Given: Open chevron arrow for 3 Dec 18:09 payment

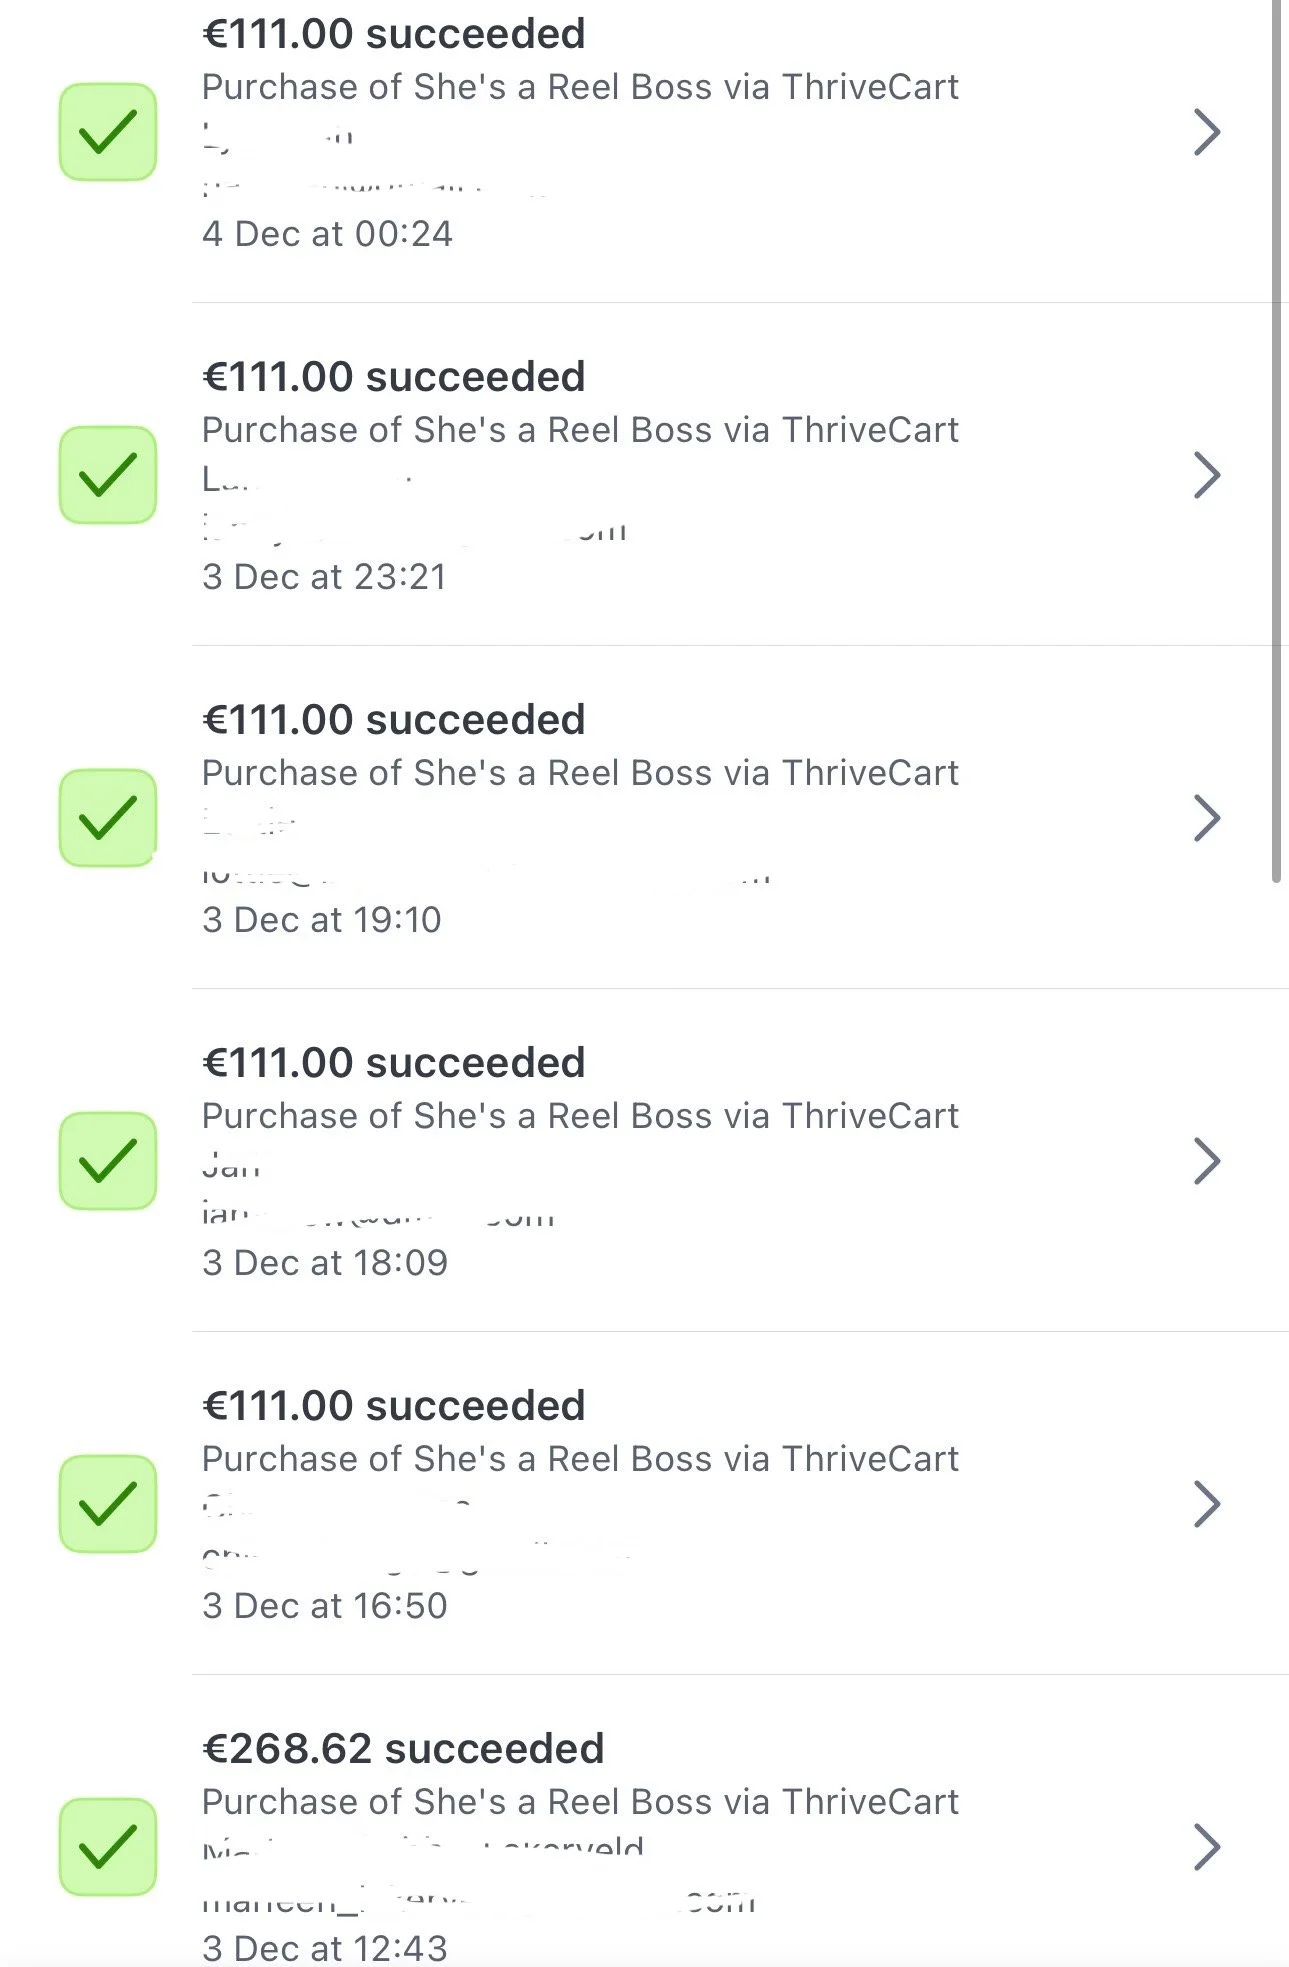Looking at the screenshot, I should pyautogui.click(x=1207, y=1161).
